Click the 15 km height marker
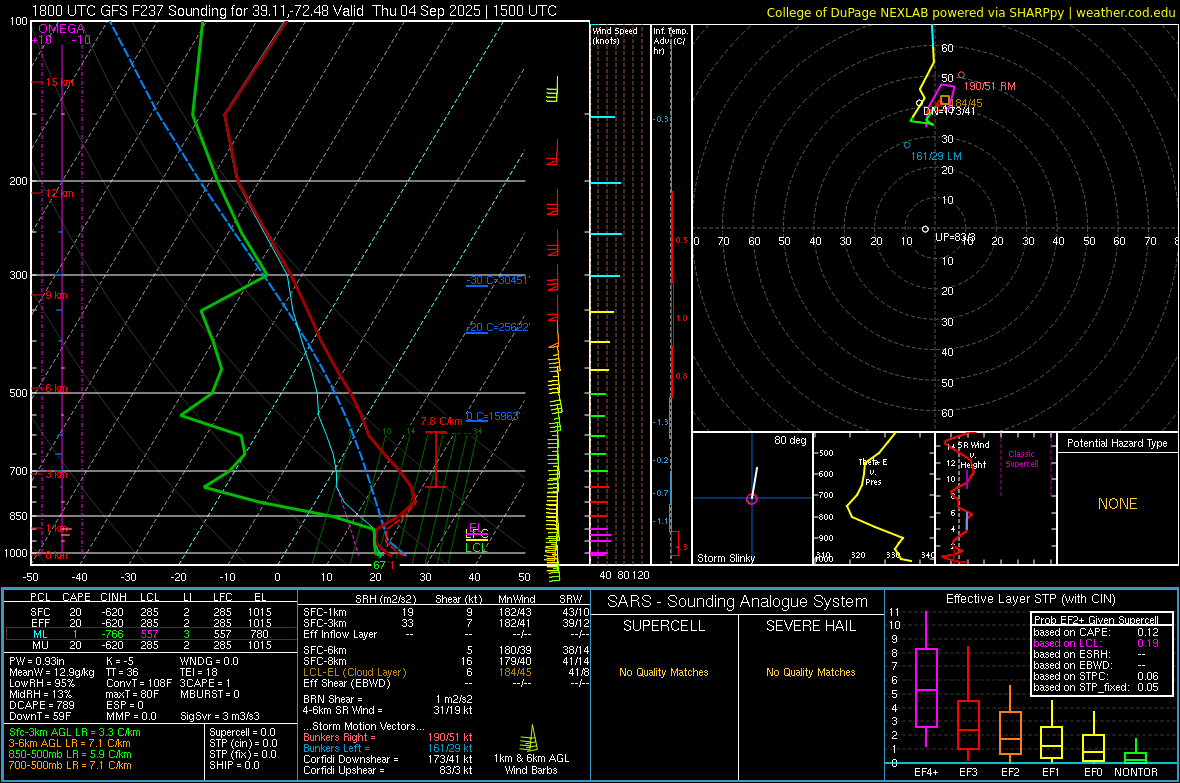This screenshot has height=783, width=1180. pyautogui.click(x=58, y=82)
